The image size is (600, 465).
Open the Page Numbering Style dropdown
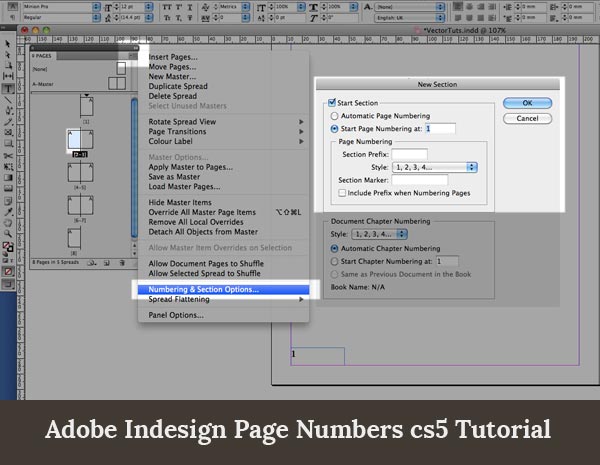tap(435, 167)
